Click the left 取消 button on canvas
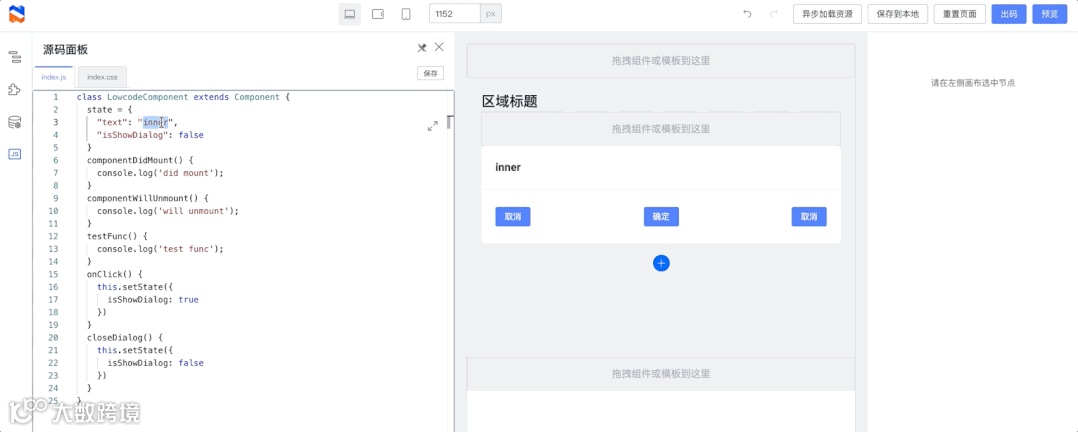The width and height of the screenshot is (1078, 432). tap(513, 217)
